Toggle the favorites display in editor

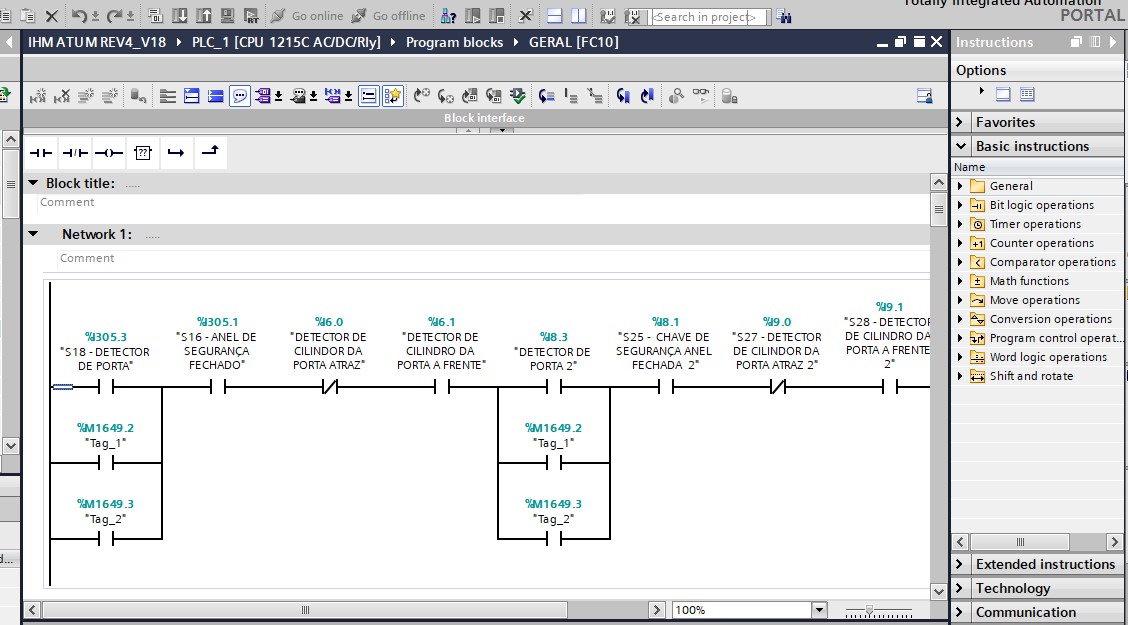[393, 96]
